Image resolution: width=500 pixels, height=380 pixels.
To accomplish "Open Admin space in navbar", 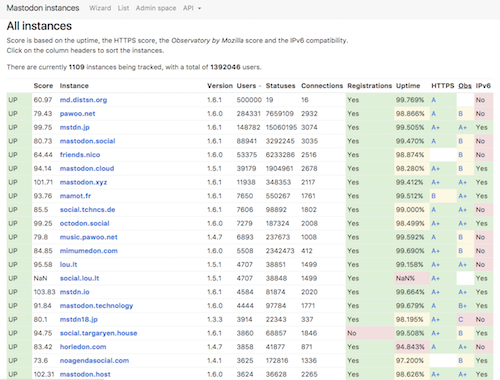I will coord(156,8).
